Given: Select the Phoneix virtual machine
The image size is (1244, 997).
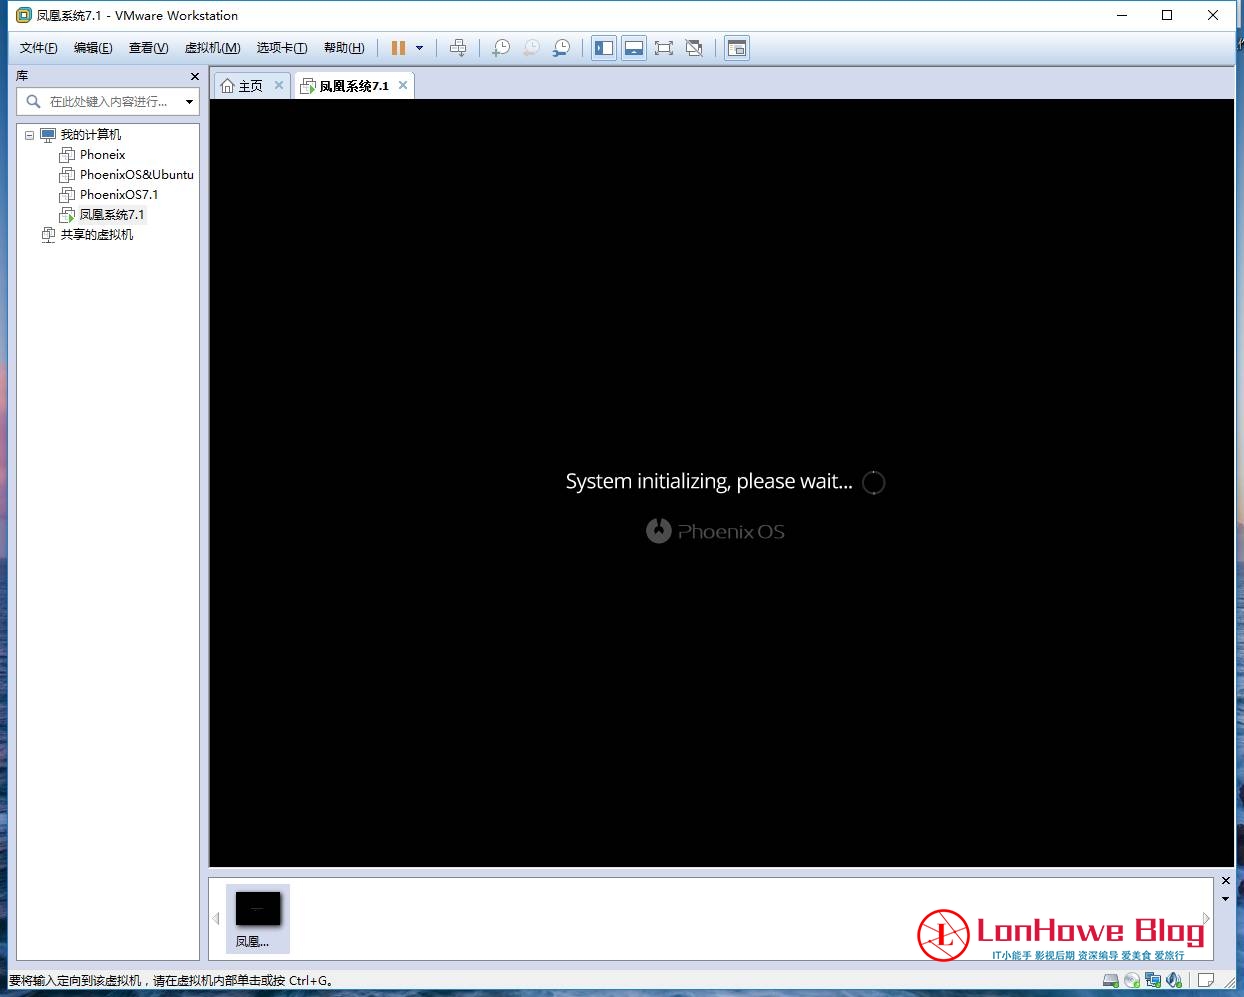Looking at the screenshot, I should [x=102, y=155].
